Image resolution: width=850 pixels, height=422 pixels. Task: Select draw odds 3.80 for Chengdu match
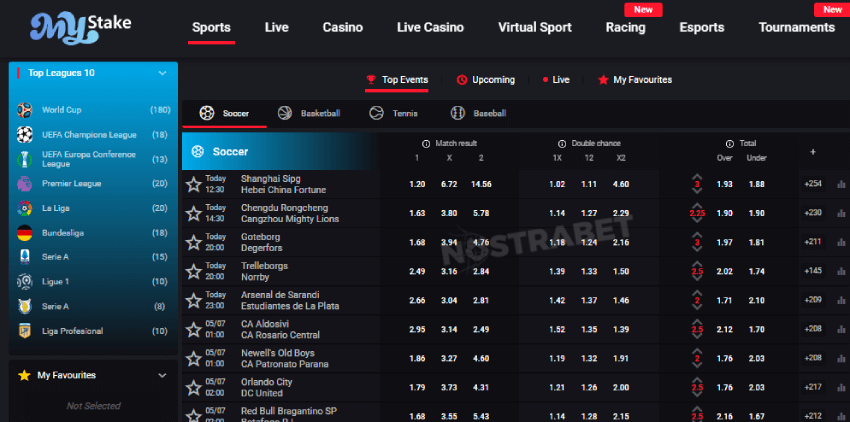click(449, 213)
